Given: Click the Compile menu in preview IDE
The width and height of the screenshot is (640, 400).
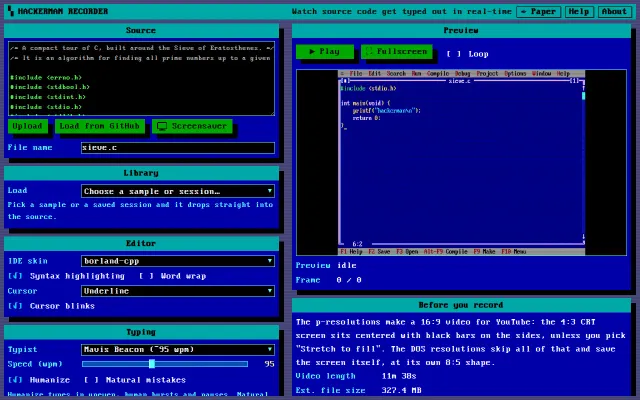Looking at the screenshot, I should coord(438,73).
